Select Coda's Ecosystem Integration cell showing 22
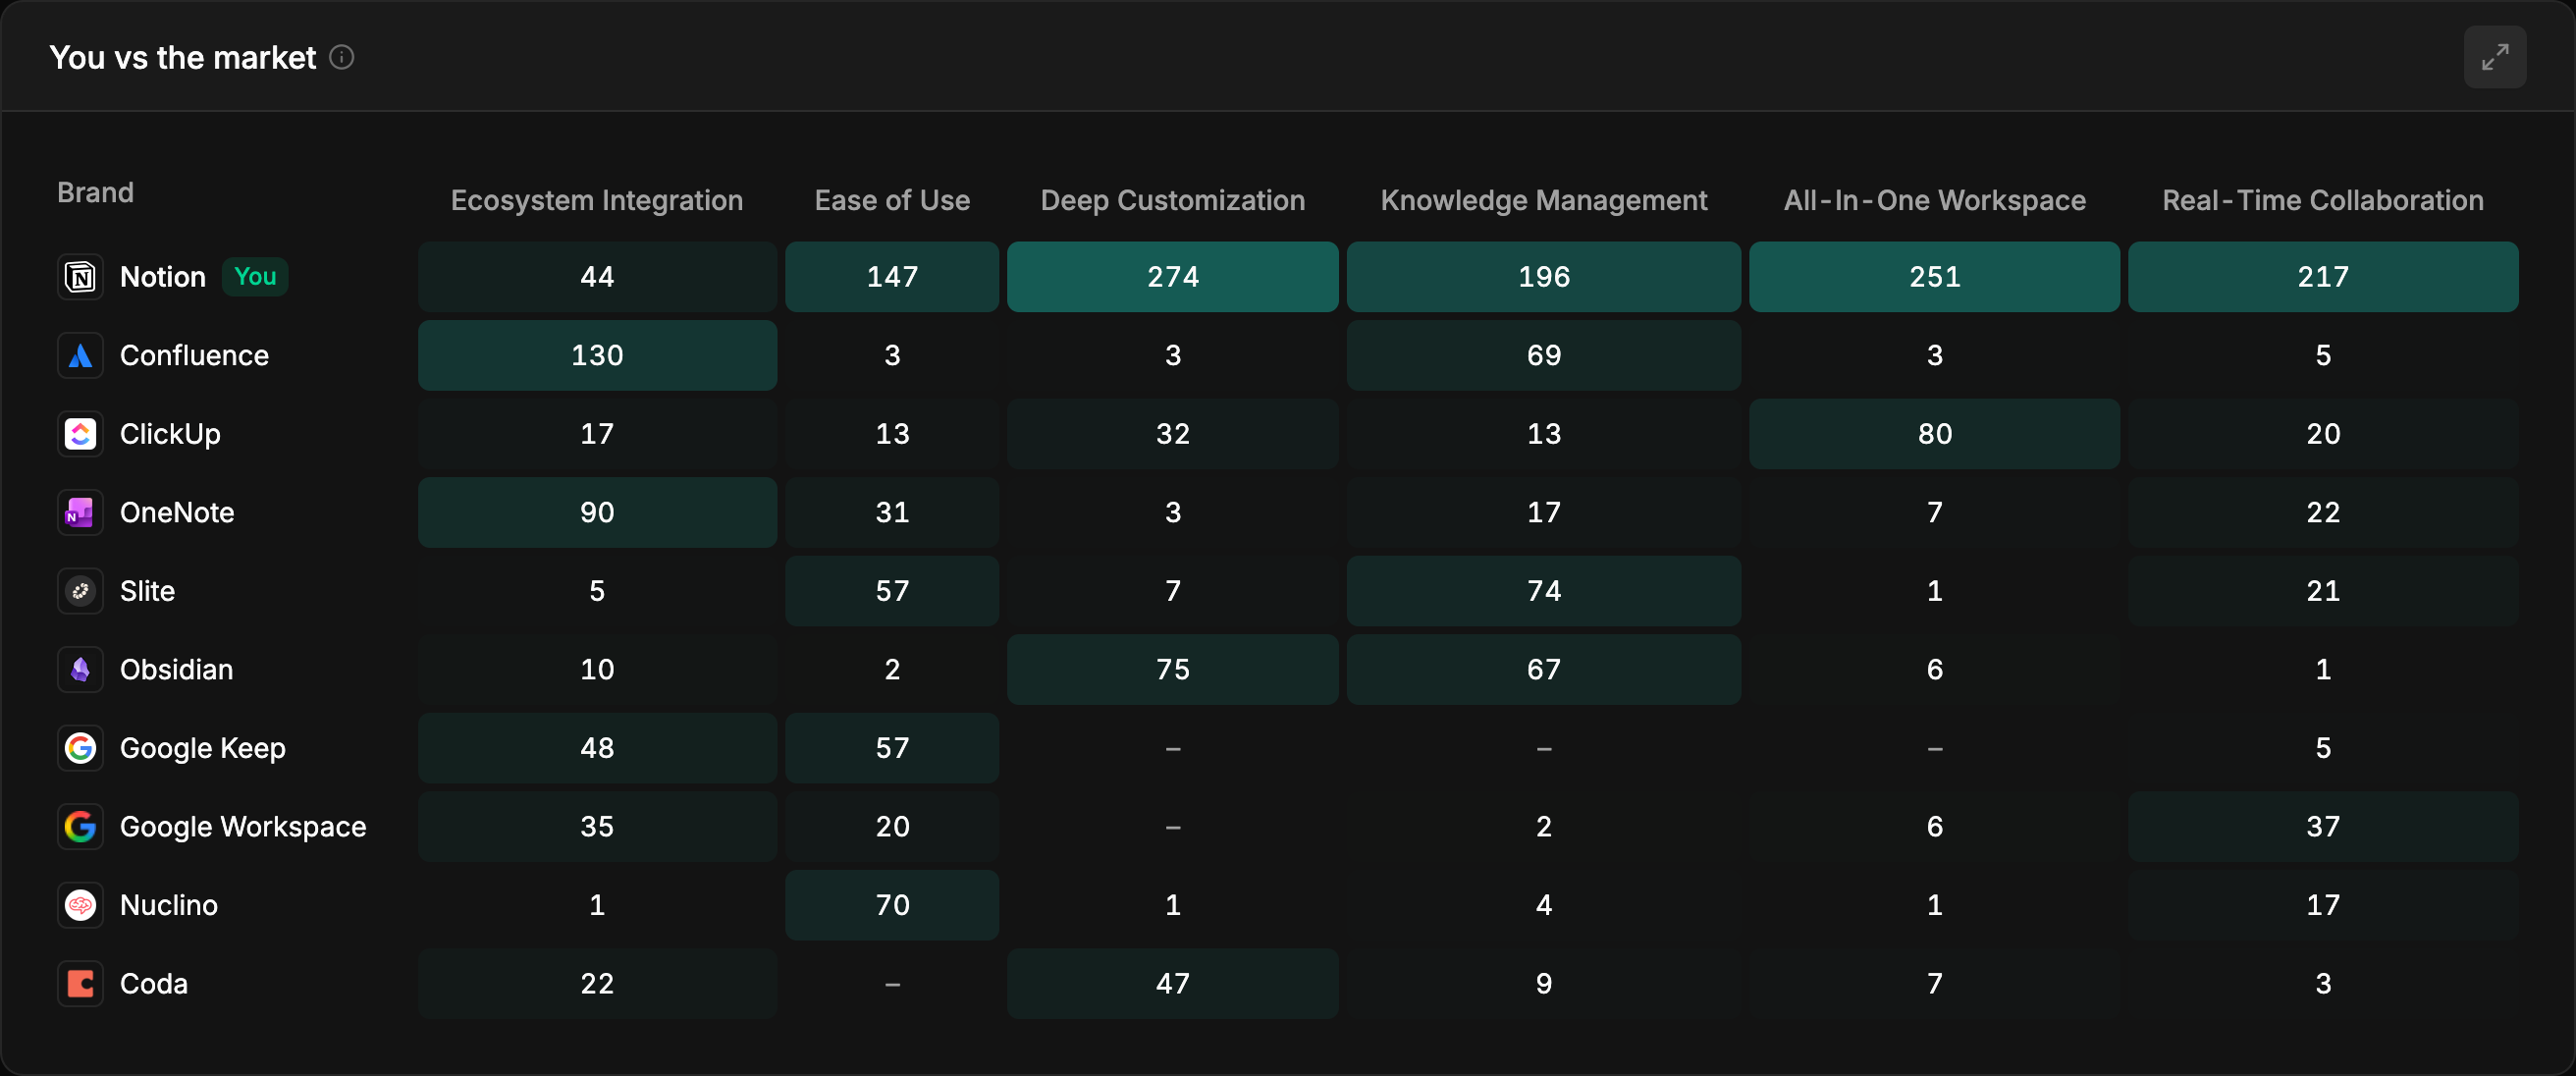 pyautogui.click(x=597, y=983)
